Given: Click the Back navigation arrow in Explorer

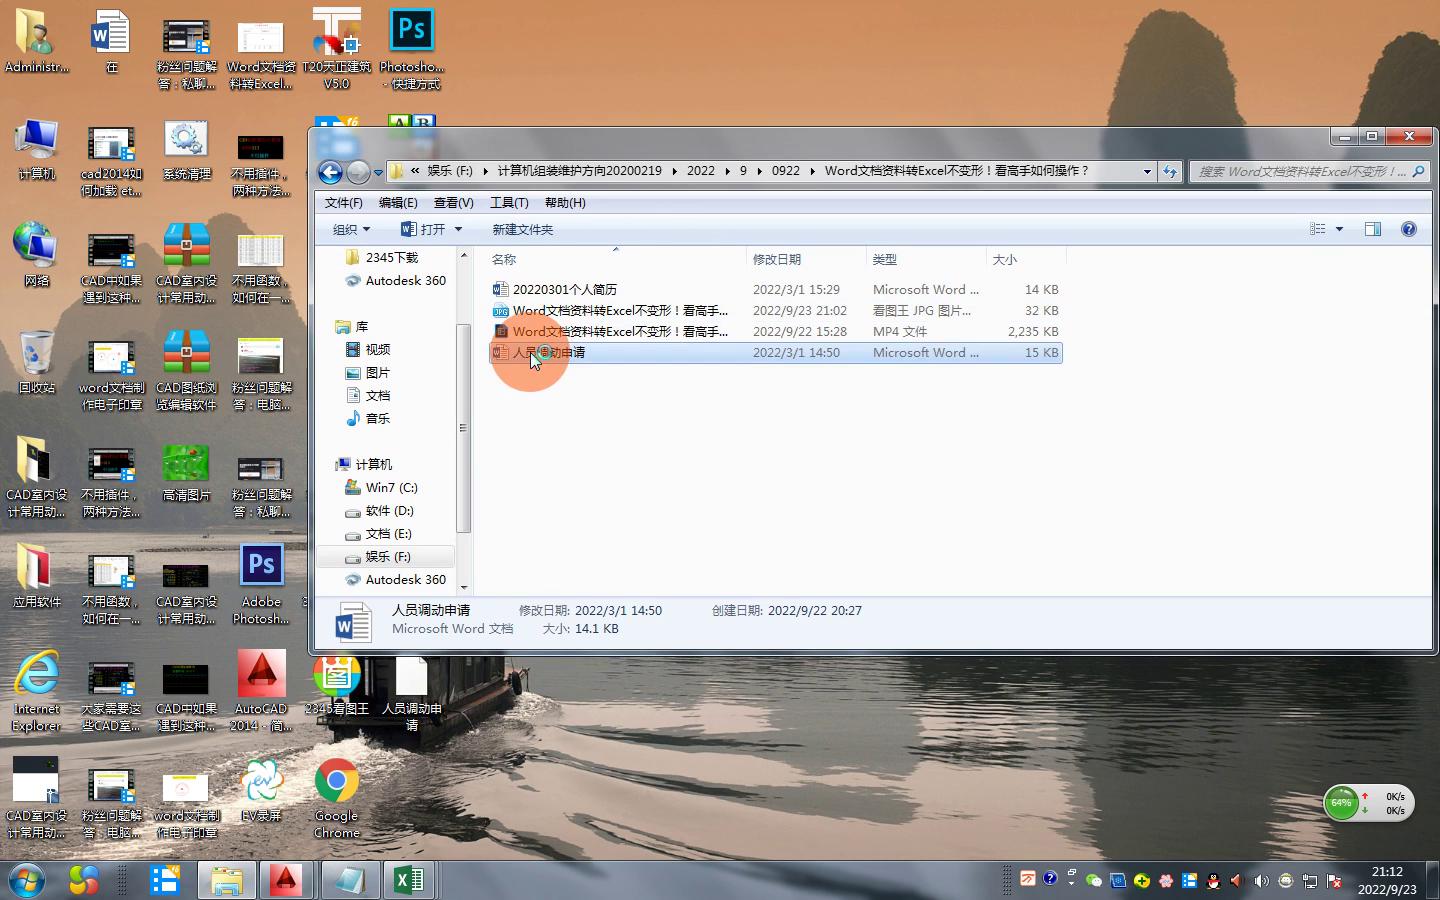Looking at the screenshot, I should pyautogui.click(x=330, y=172).
